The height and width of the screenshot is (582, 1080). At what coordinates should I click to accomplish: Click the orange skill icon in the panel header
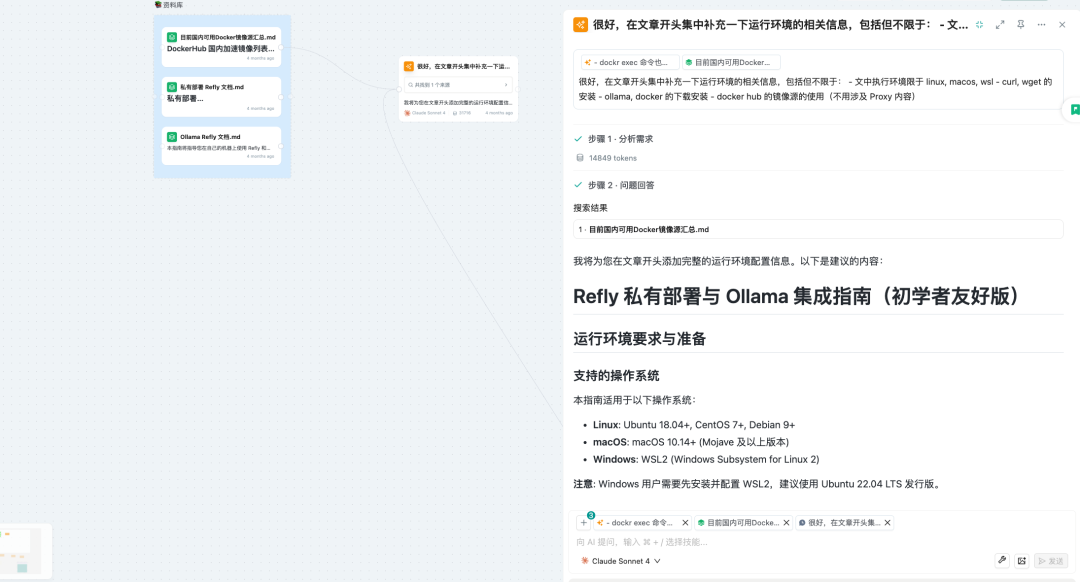(581, 25)
